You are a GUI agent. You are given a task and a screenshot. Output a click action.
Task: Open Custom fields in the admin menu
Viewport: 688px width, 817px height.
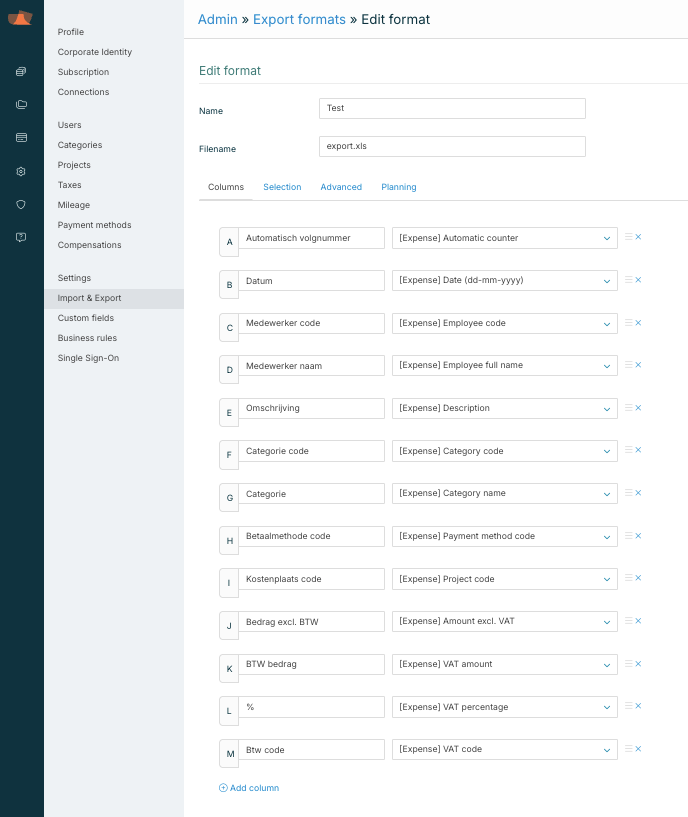(86, 318)
